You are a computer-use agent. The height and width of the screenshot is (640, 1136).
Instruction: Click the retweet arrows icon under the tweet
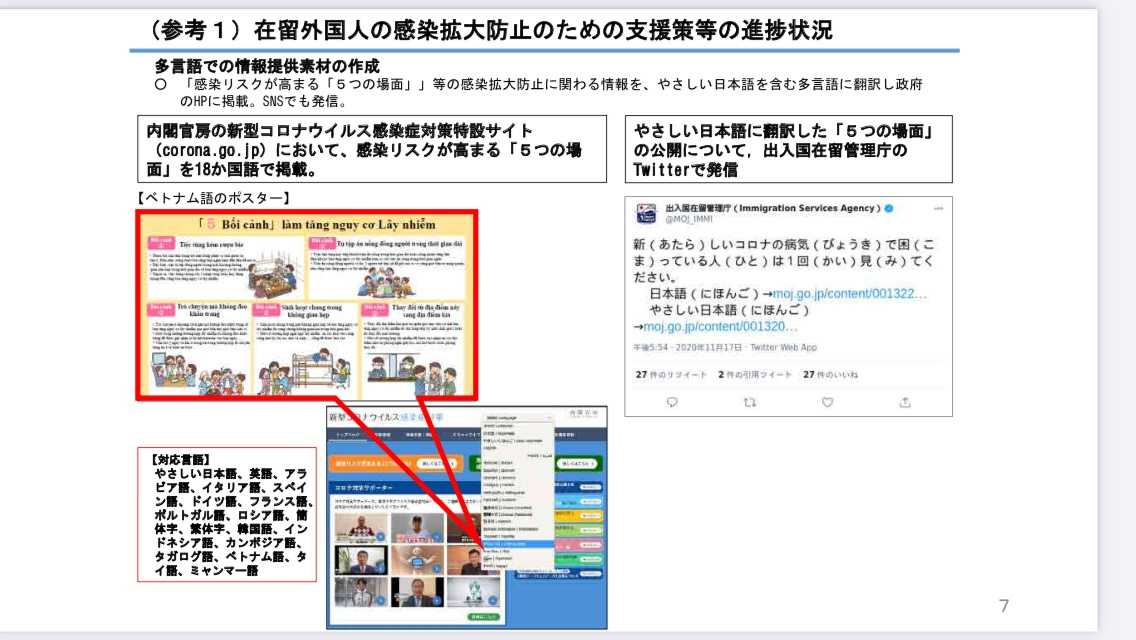coord(750,402)
